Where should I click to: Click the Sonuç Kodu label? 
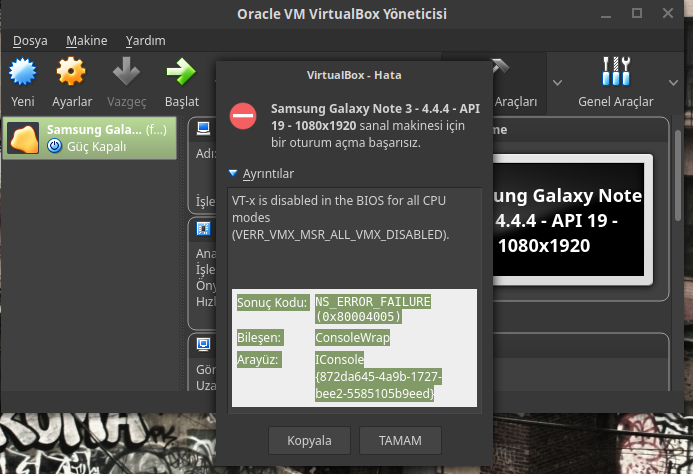tap(272, 302)
